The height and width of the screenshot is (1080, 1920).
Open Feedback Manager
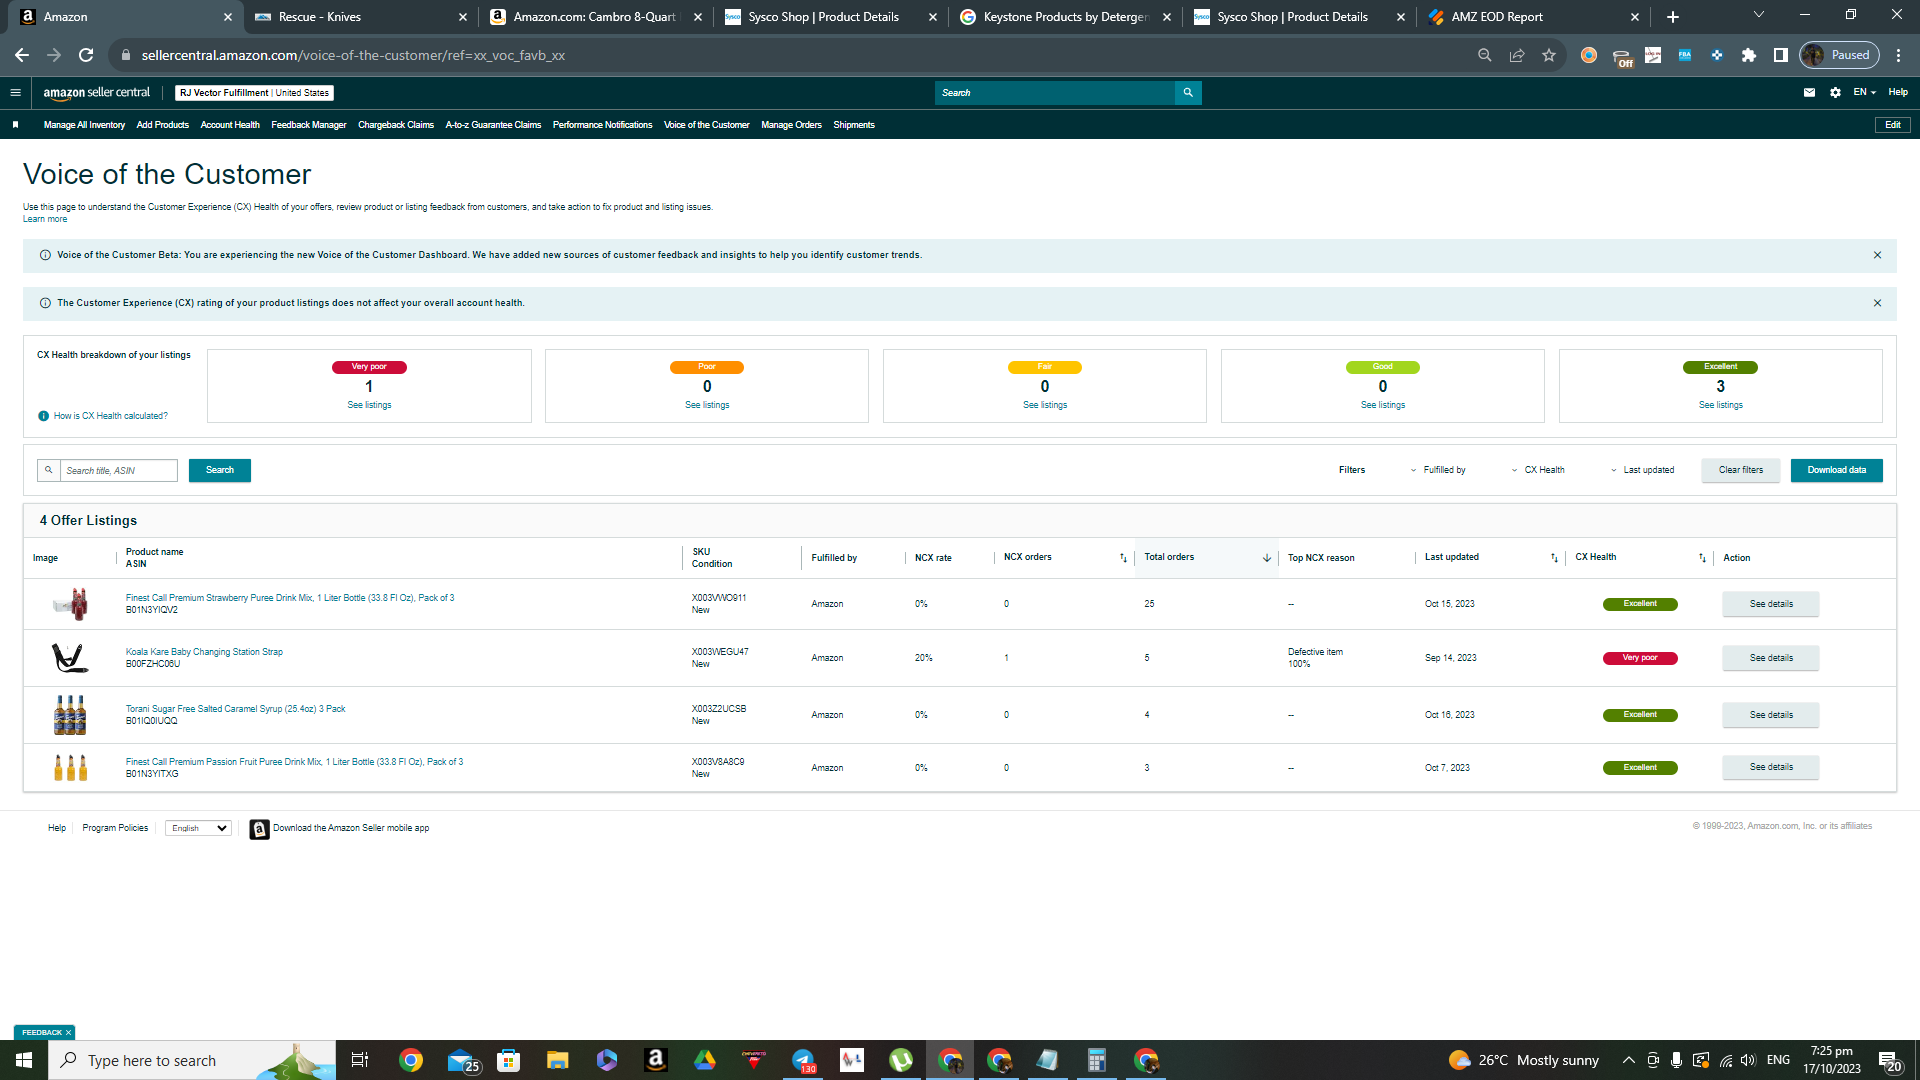click(x=308, y=125)
